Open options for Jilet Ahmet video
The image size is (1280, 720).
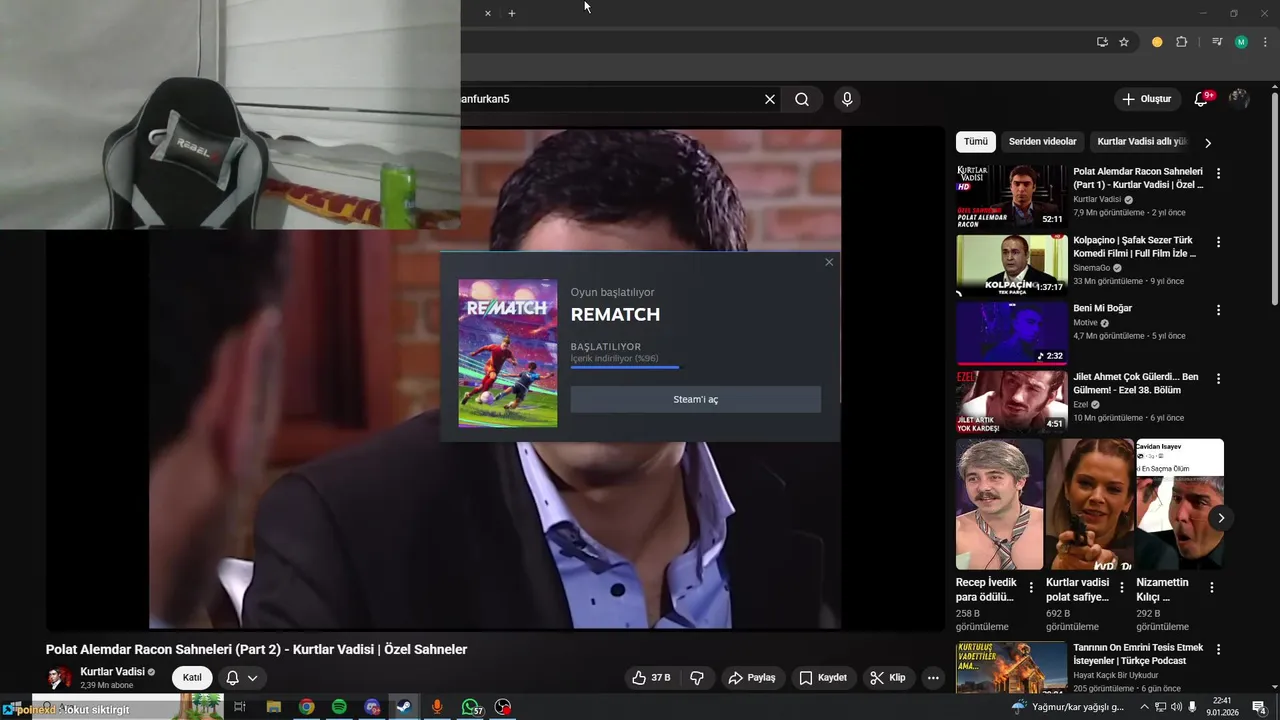click(x=1218, y=378)
